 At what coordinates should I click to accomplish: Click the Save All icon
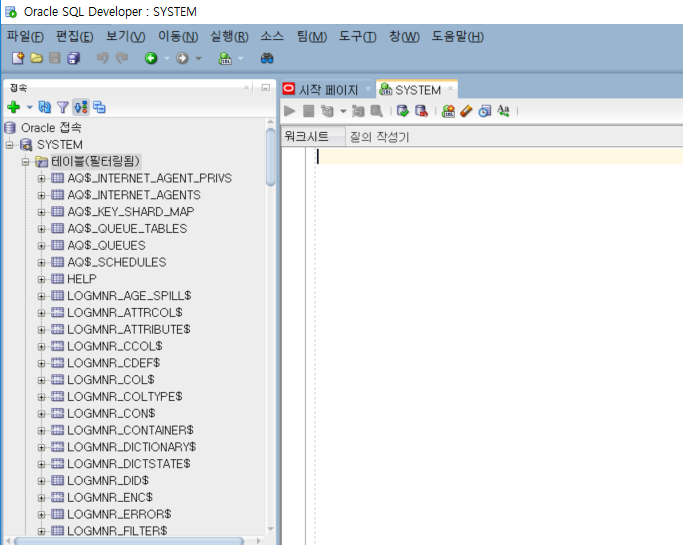74,58
